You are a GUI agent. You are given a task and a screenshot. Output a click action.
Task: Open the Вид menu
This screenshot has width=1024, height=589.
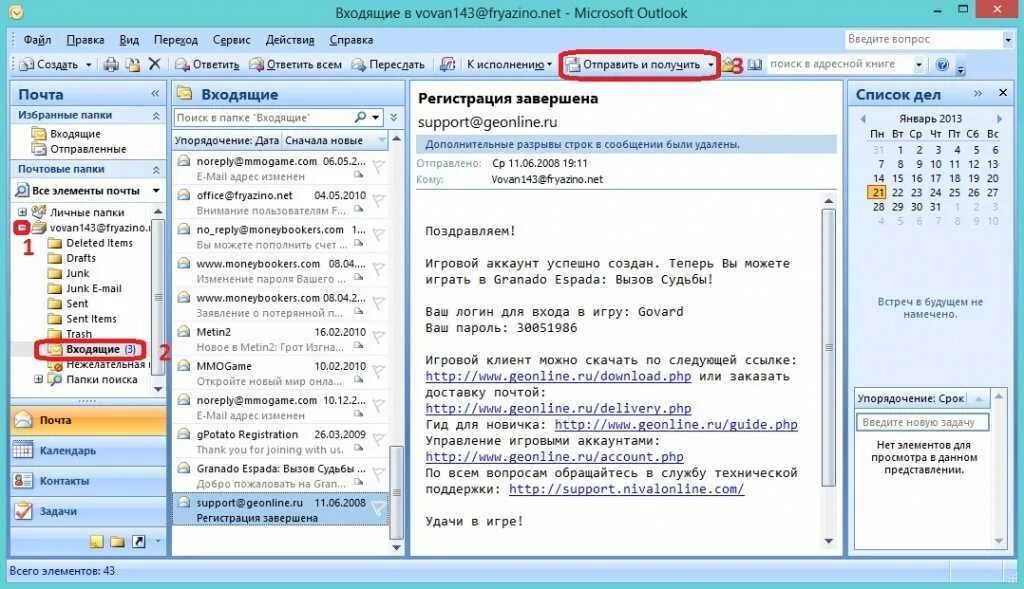[x=129, y=40]
